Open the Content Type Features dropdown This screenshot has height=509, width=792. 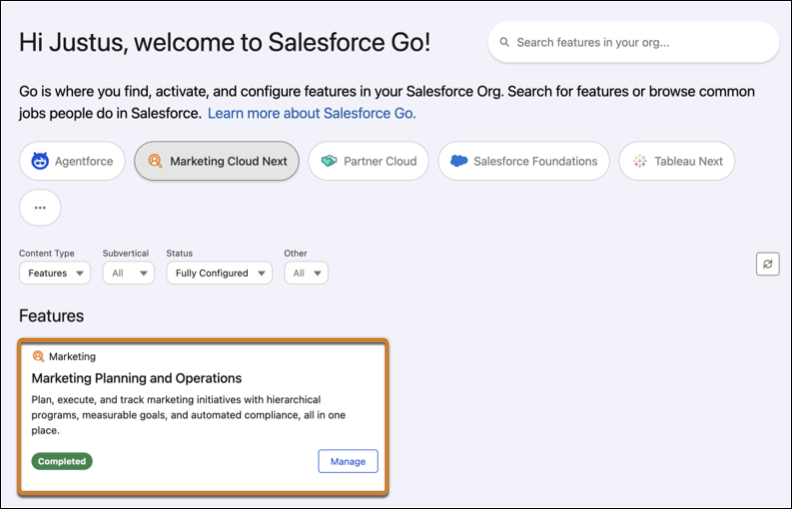coord(55,273)
